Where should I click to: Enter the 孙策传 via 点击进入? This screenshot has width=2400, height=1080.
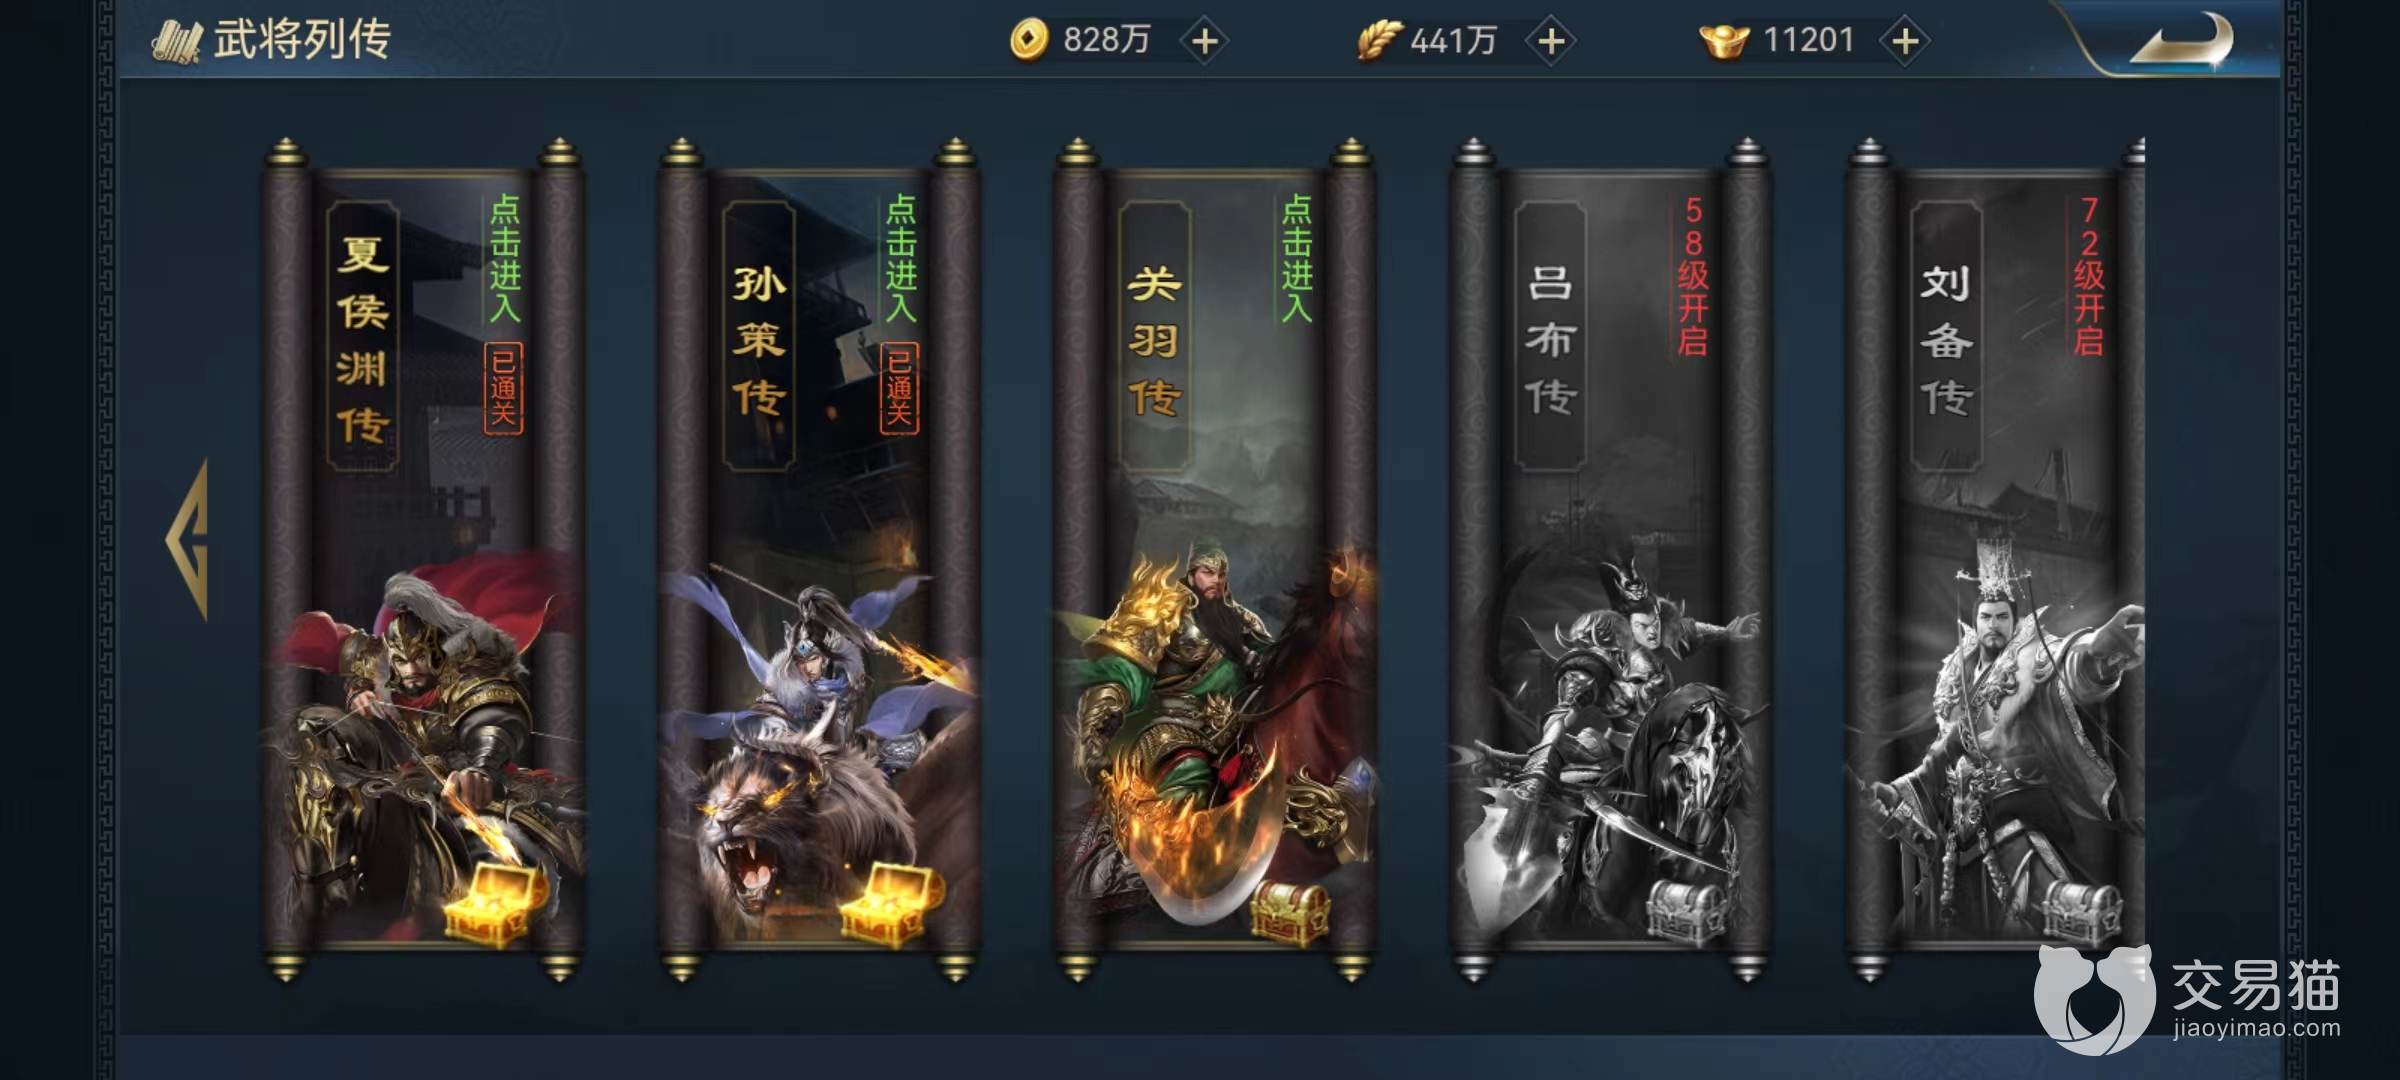tap(900, 258)
